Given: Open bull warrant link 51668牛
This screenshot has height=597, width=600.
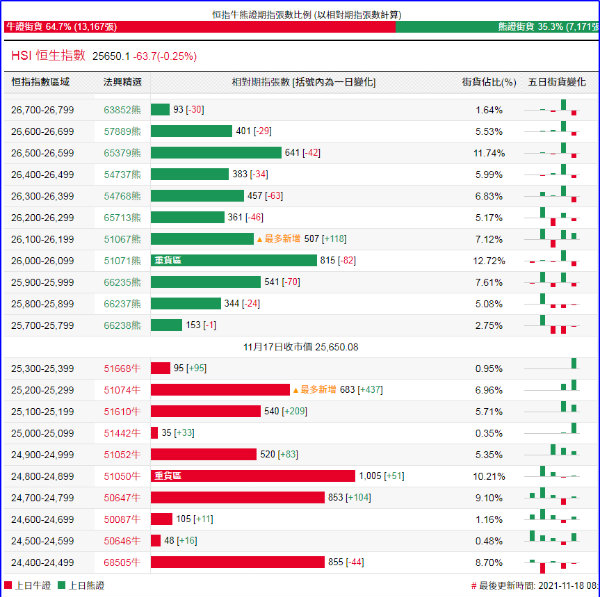Looking at the screenshot, I should point(122,369).
